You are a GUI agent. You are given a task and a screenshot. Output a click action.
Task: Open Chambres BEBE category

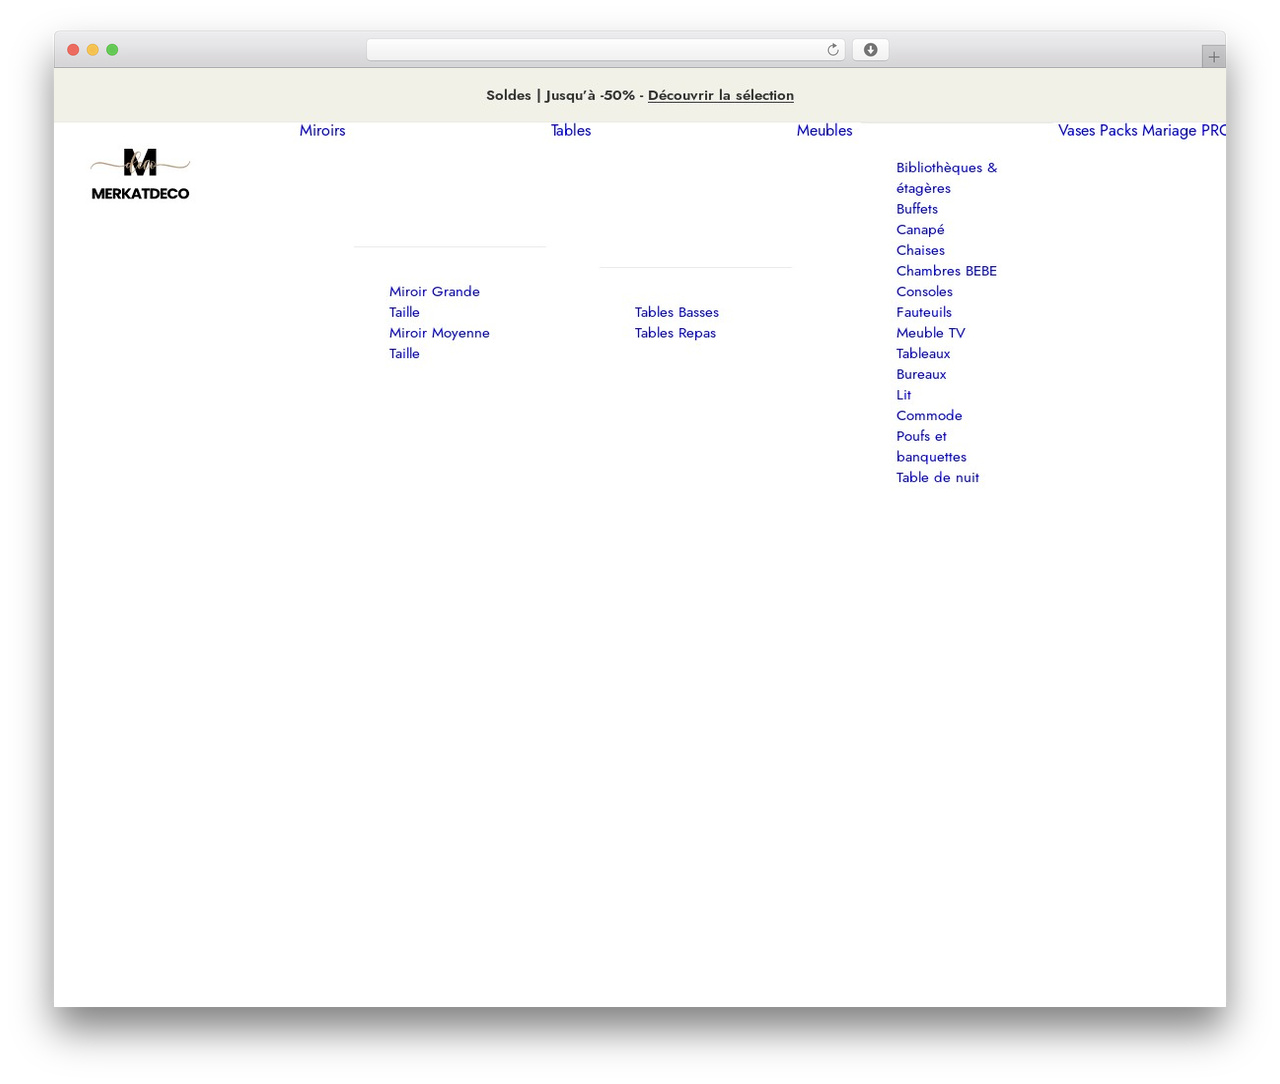click(946, 271)
